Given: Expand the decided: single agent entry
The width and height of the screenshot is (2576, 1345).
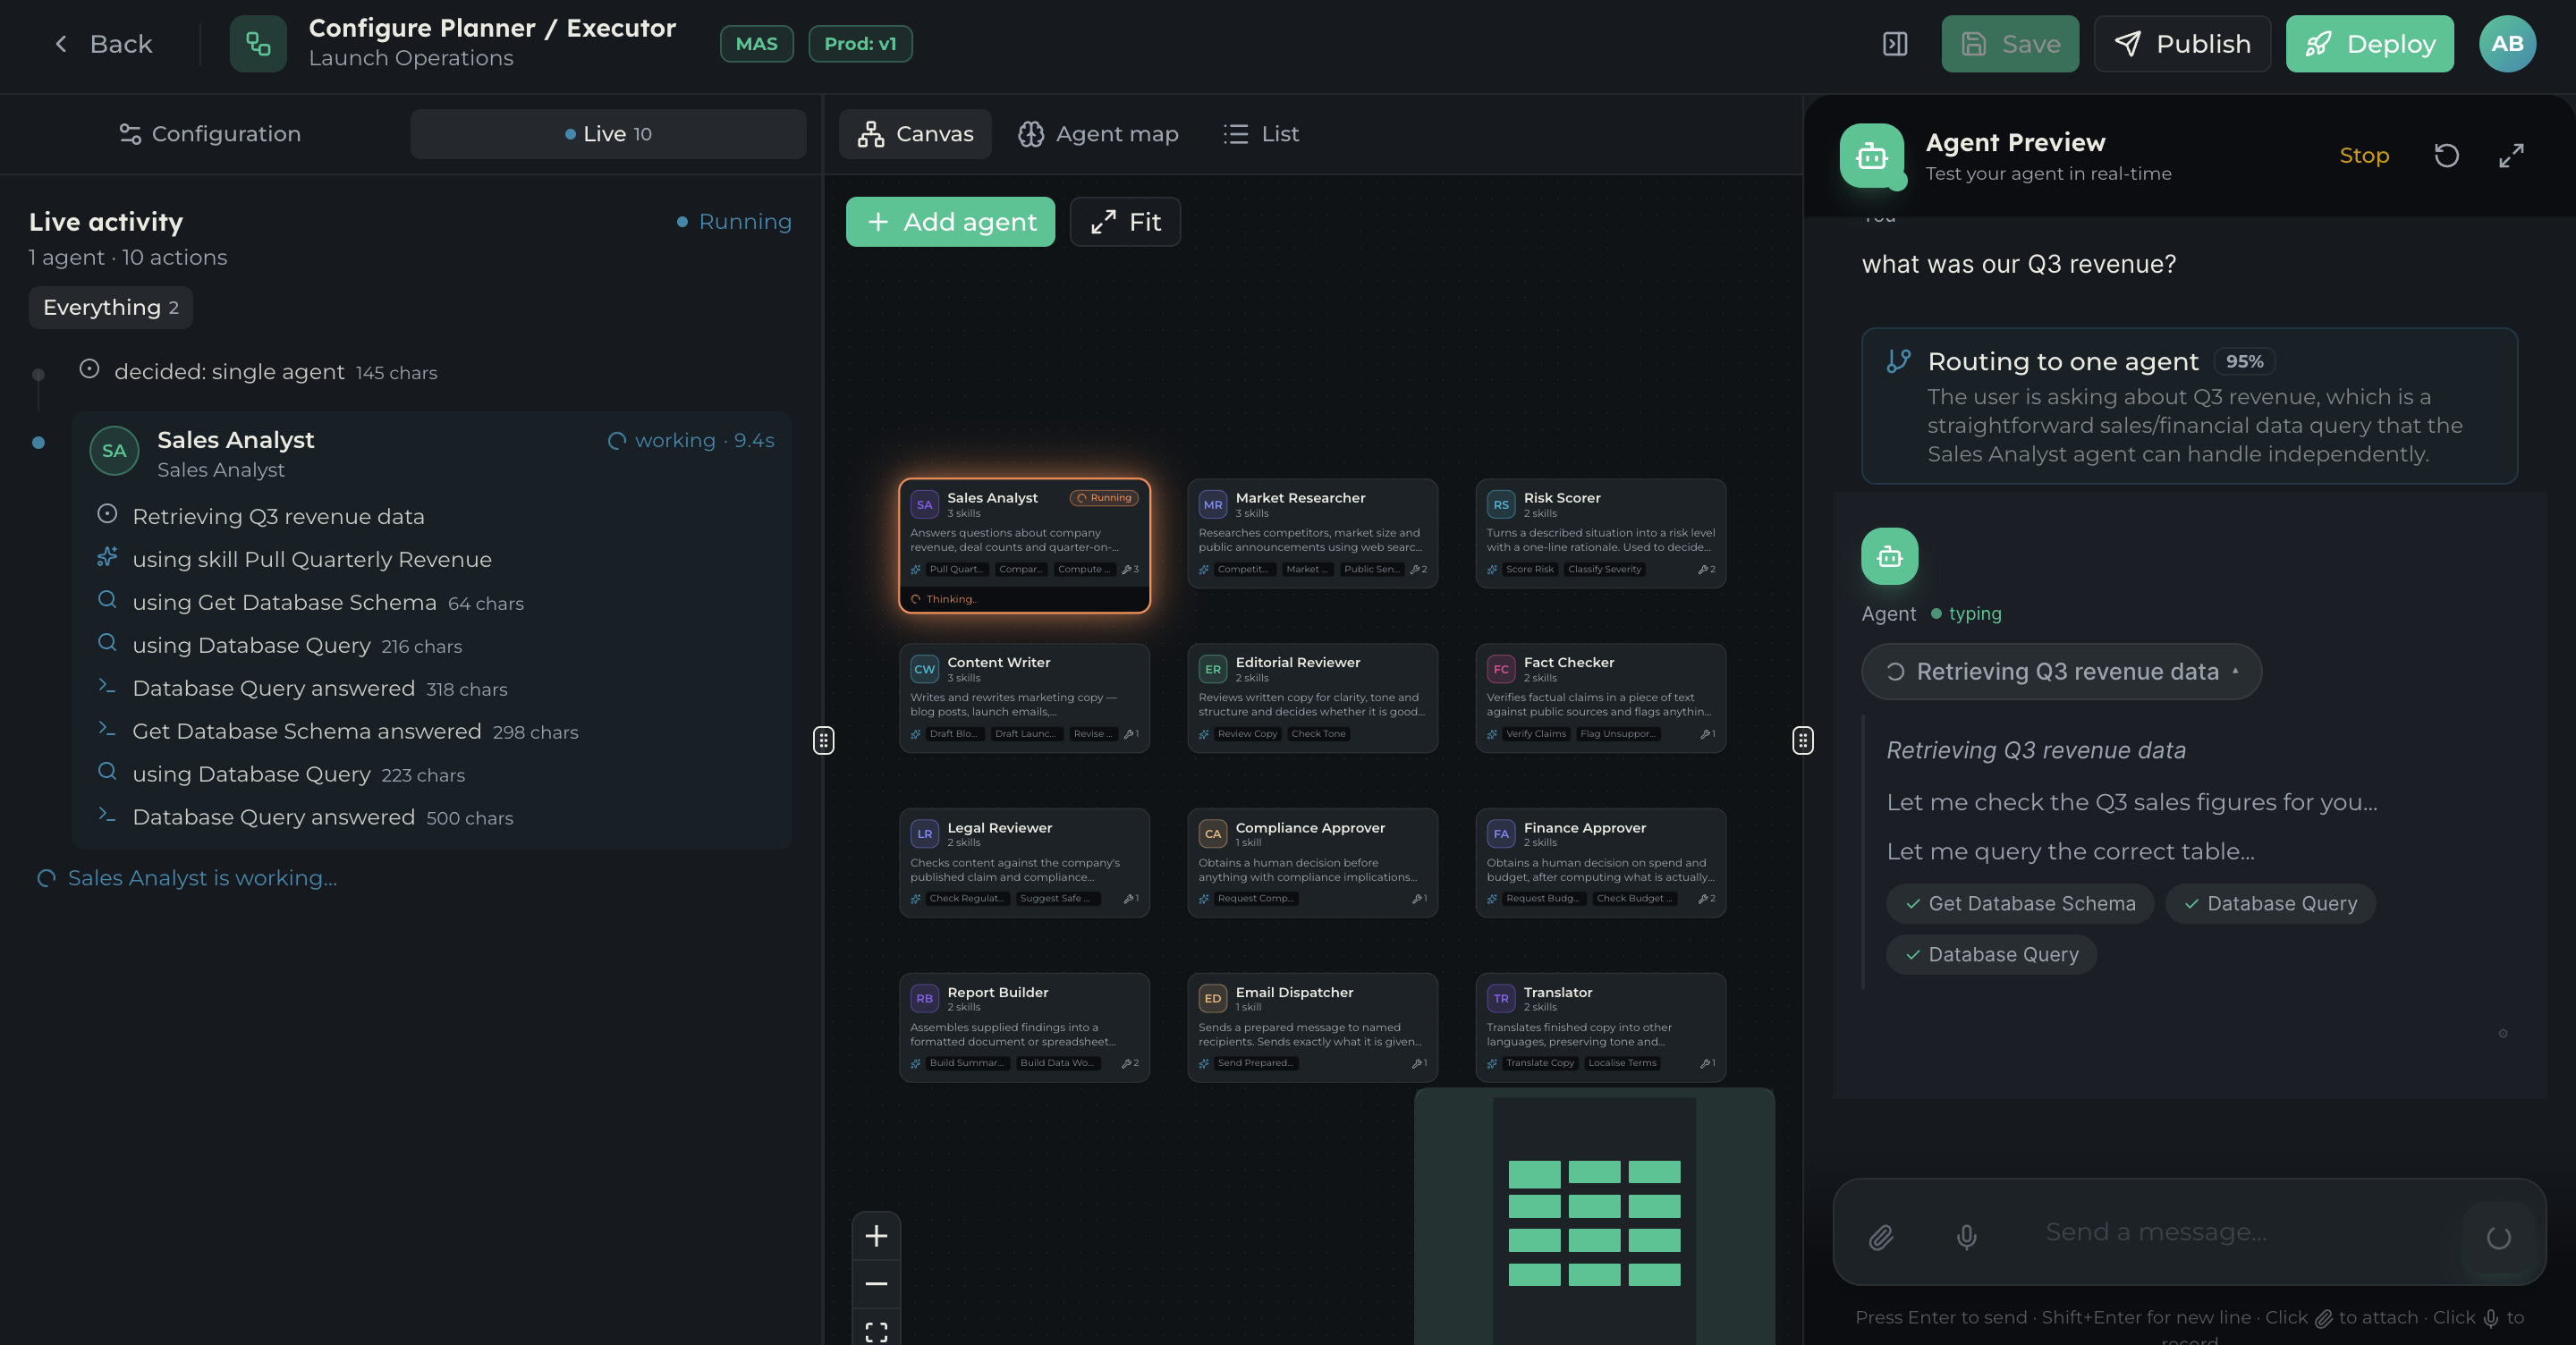Looking at the screenshot, I should (x=258, y=372).
